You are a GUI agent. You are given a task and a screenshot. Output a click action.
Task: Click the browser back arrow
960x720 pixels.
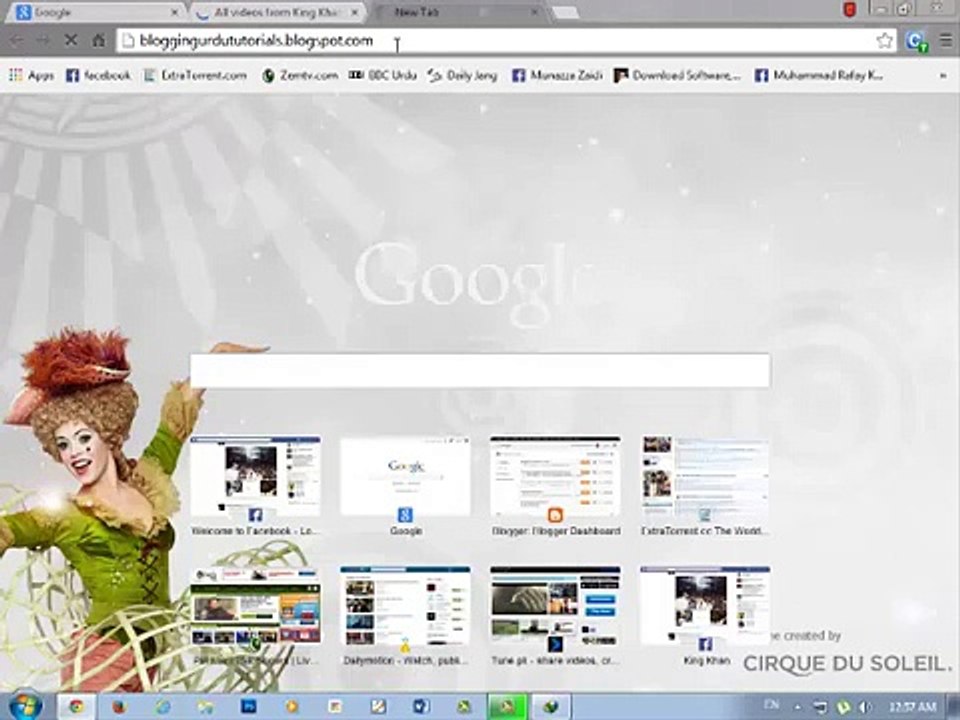coord(17,40)
